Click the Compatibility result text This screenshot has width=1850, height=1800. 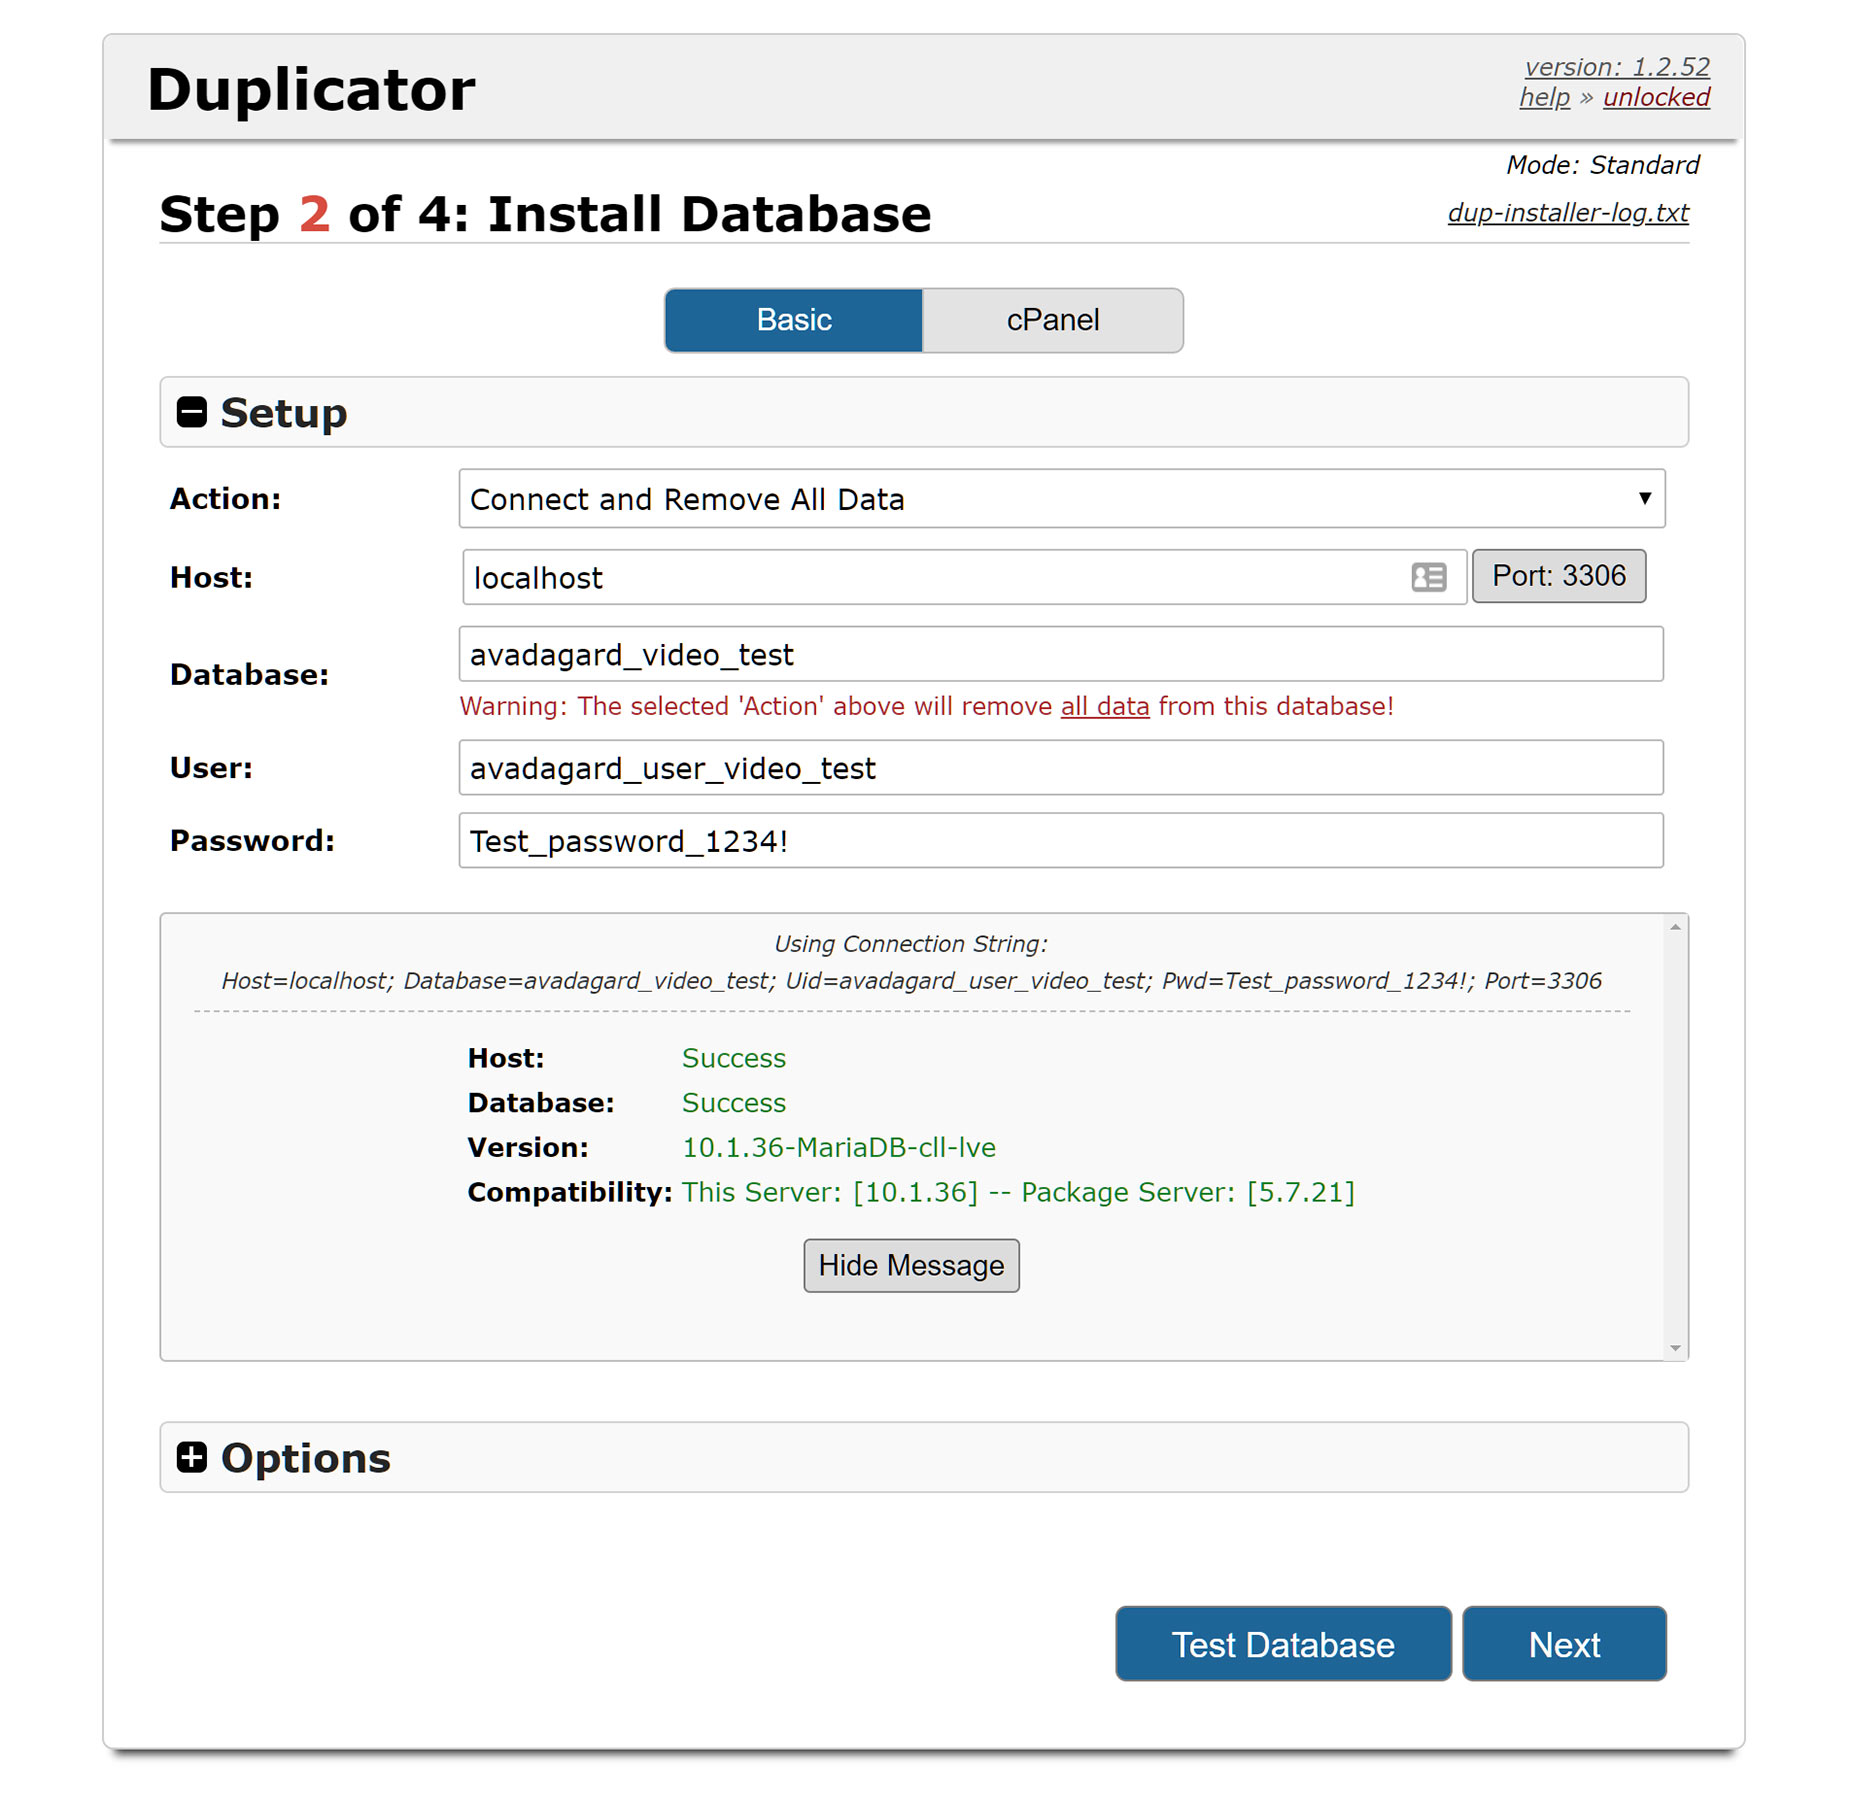pyautogui.click(x=1018, y=1192)
